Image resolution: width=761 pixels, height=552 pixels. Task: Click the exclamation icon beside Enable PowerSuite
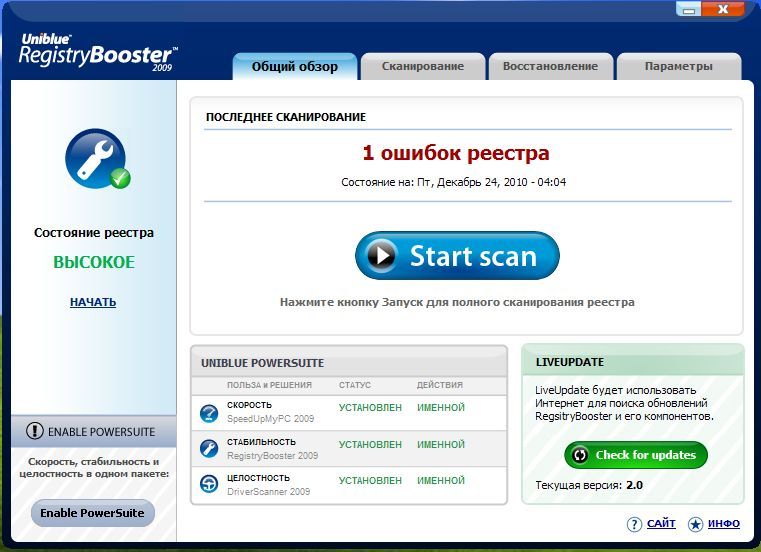pos(34,431)
